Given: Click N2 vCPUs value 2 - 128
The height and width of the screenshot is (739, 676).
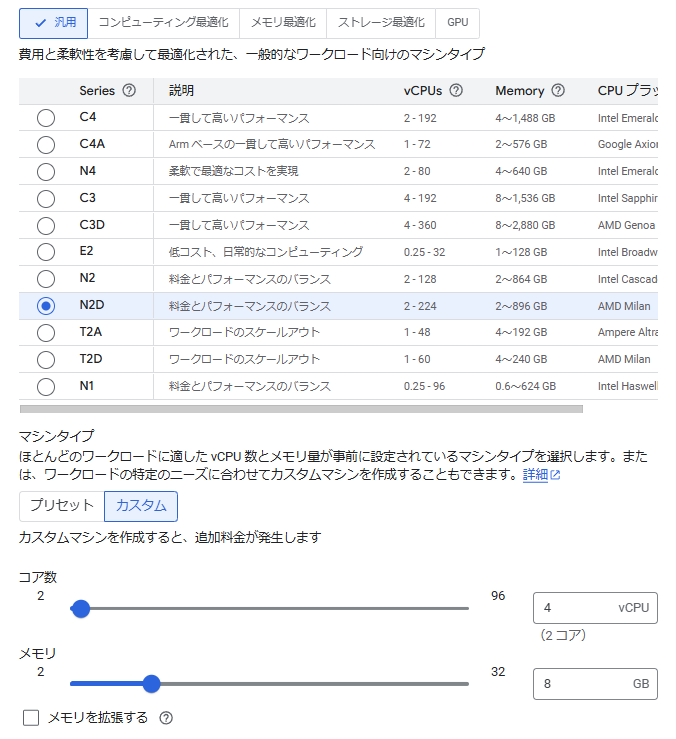Looking at the screenshot, I should point(420,279).
